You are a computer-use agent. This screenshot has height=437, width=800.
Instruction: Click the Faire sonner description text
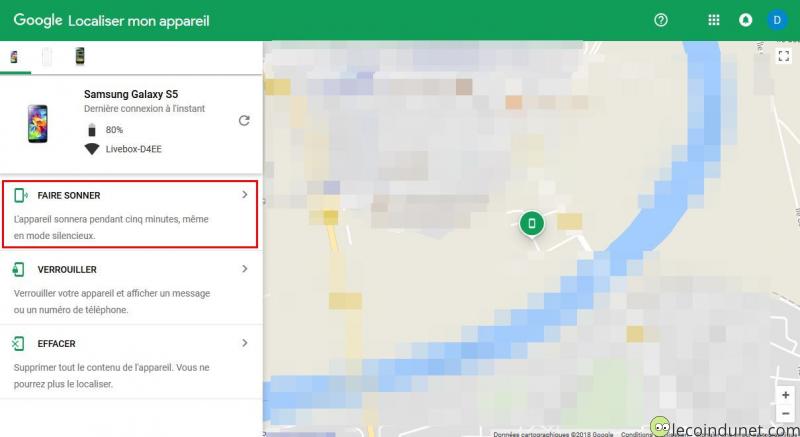[111, 227]
